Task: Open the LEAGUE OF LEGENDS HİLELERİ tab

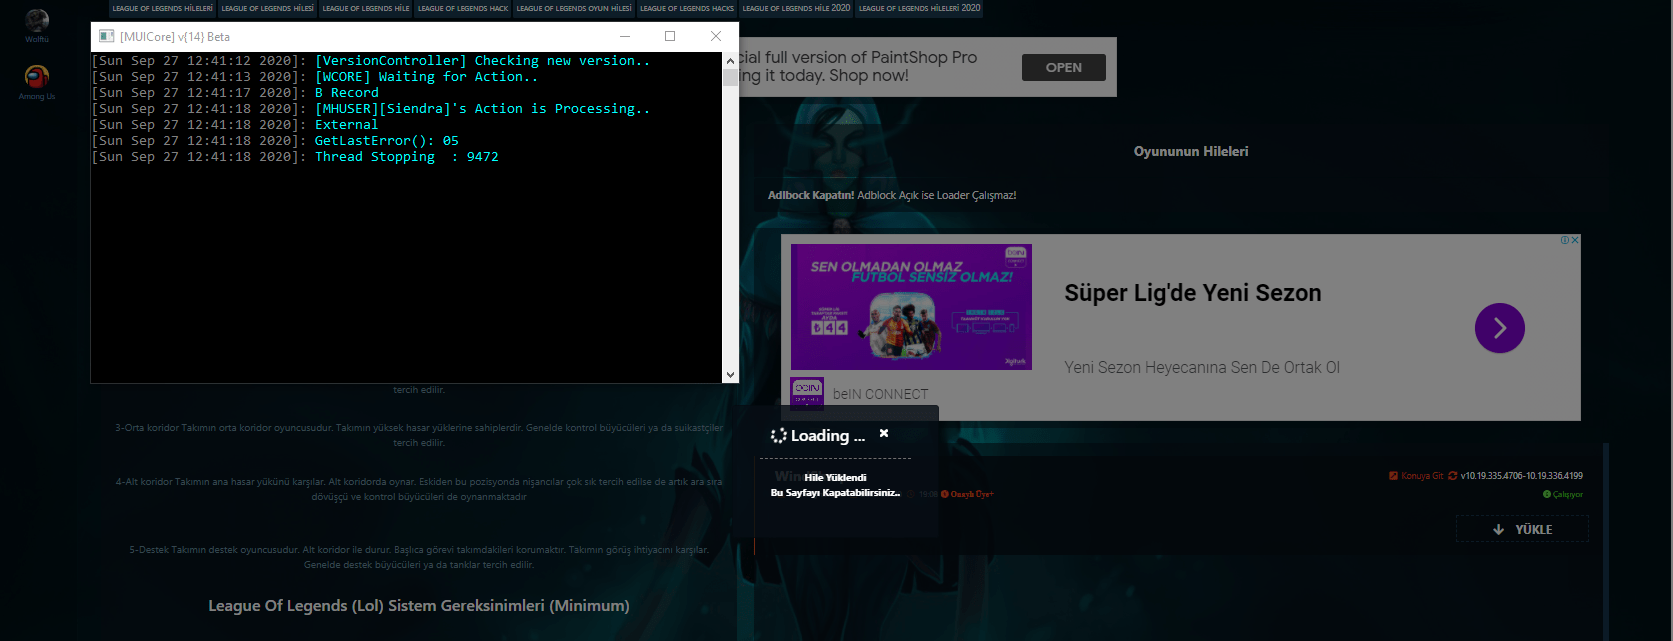Action: 162,8
